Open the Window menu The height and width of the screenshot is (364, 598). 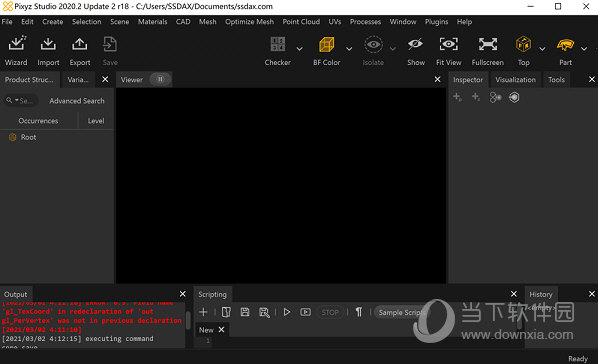coord(403,22)
